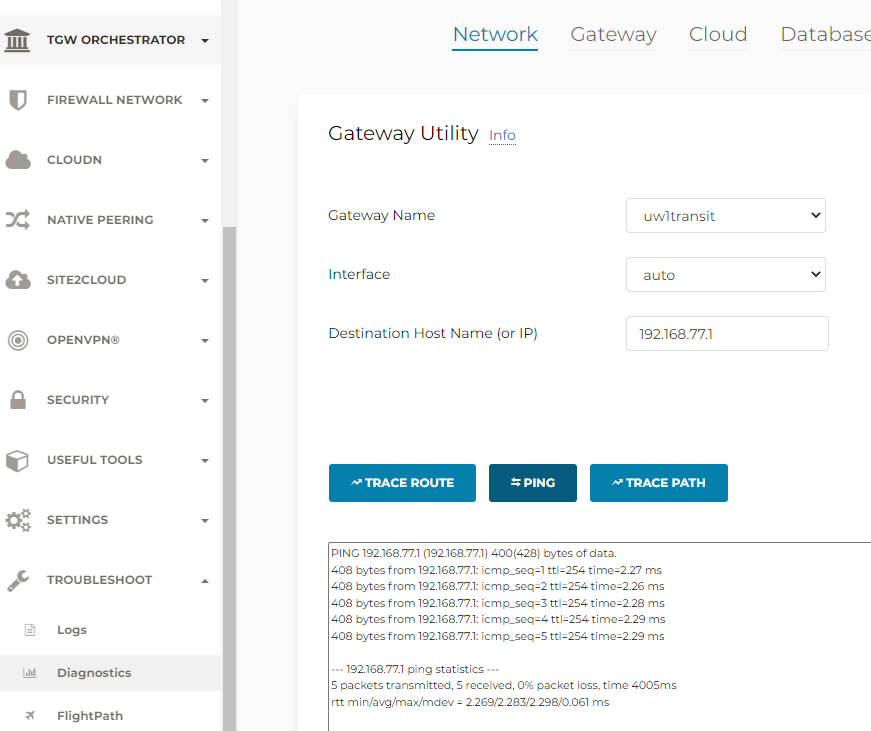The image size is (871, 731).
Task: Open the FlightPath submenu item
Action: pos(90,716)
